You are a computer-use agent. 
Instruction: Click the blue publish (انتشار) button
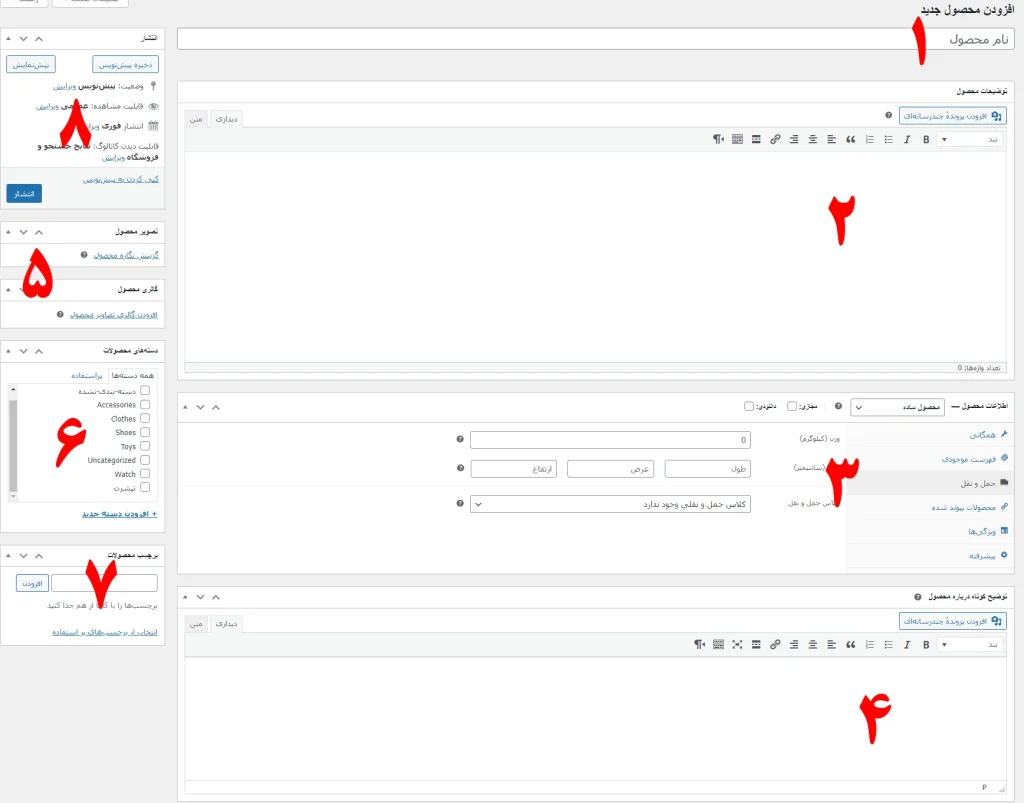tap(24, 193)
